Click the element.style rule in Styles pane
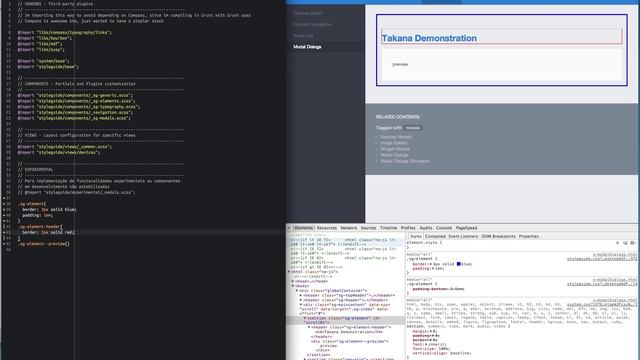The image size is (640, 360). pyautogui.click(x=424, y=243)
